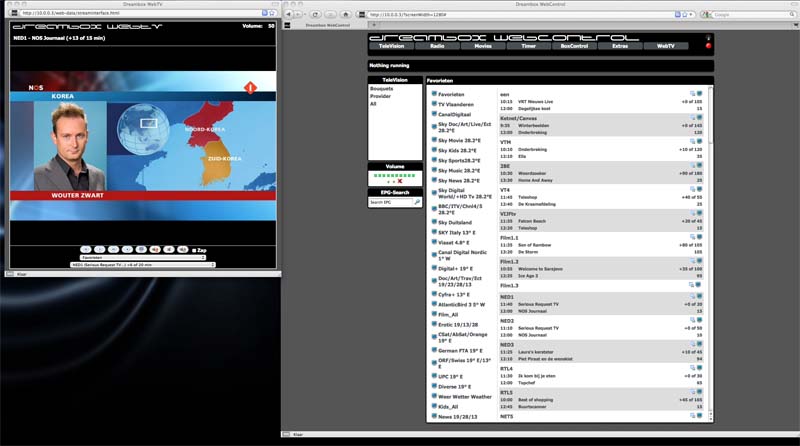Click the EPG search magnifier icon
The width and height of the screenshot is (800, 446).
(417, 203)
